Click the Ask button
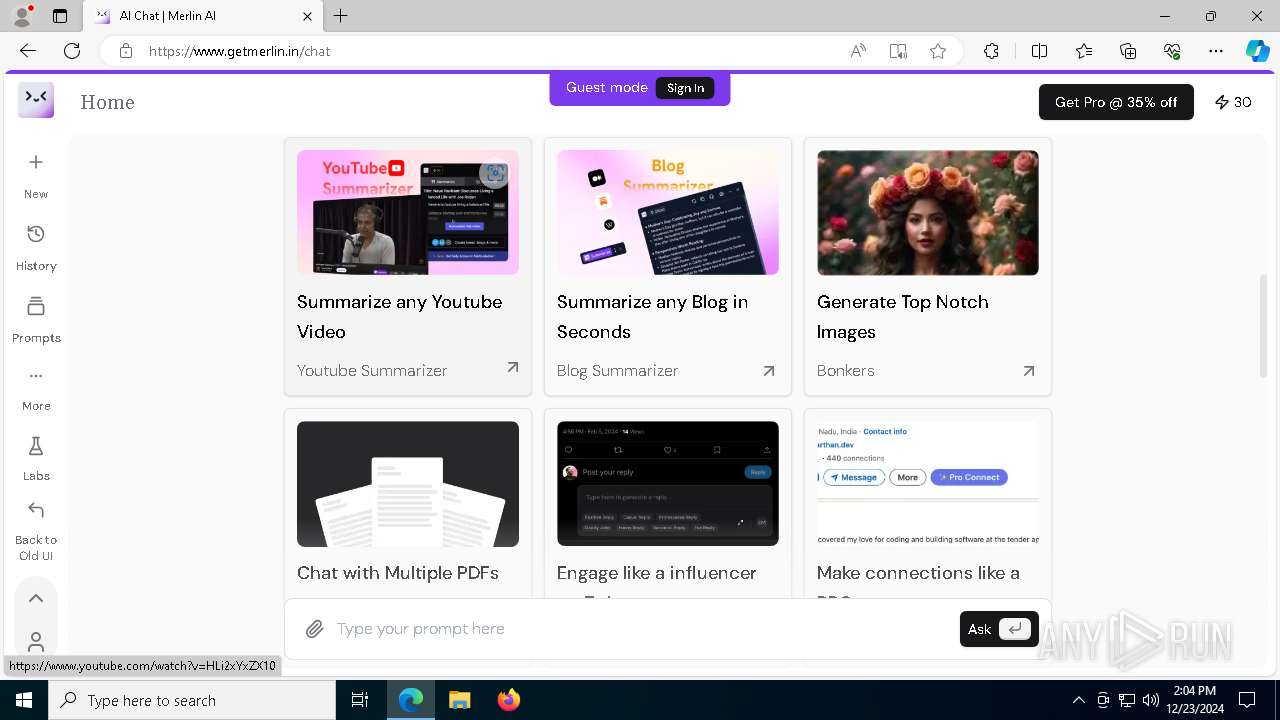Screen dimensions: 1280x720 pos(999,629)
